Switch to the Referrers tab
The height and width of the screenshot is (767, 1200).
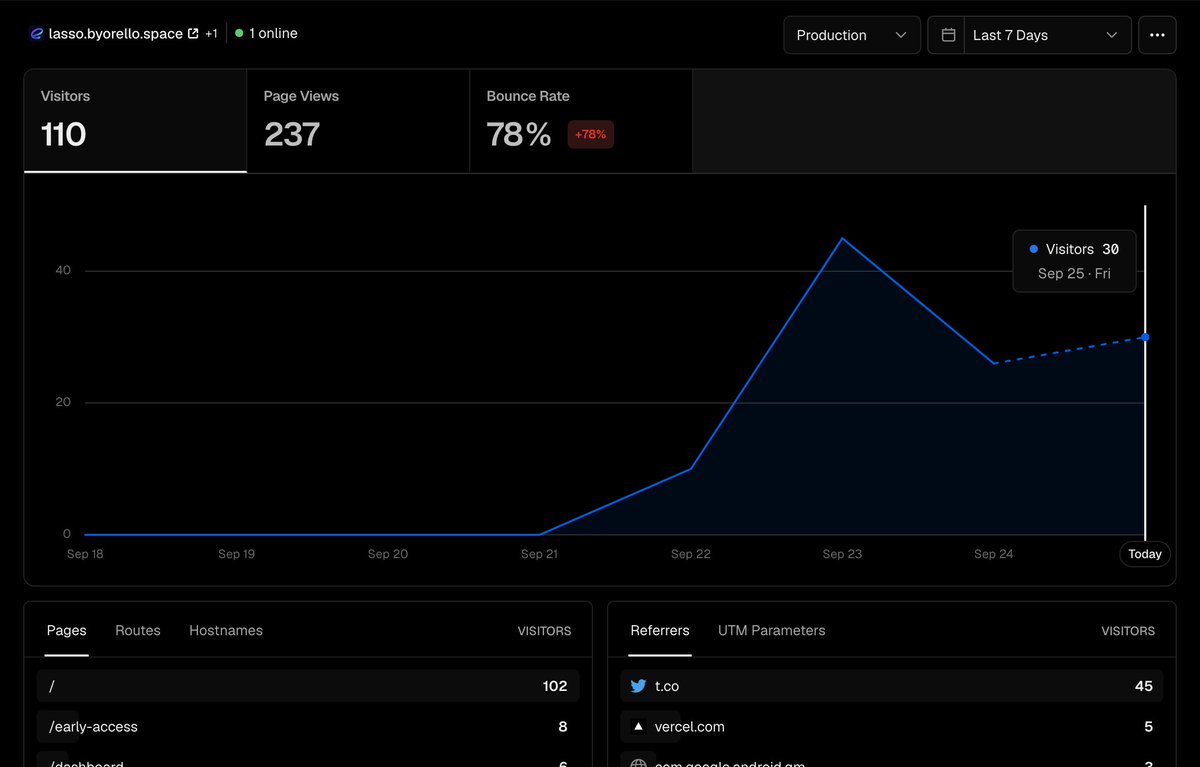point(660,631)
